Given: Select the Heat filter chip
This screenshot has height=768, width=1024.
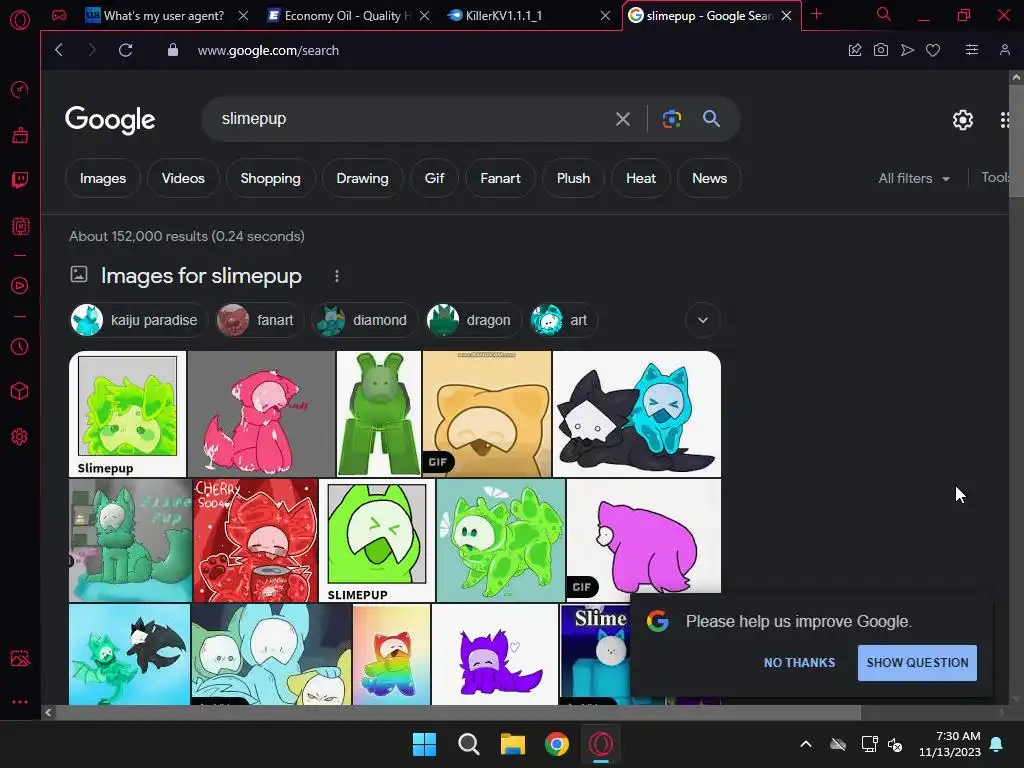Looking at the screenshot, I should tap(641, 178).
